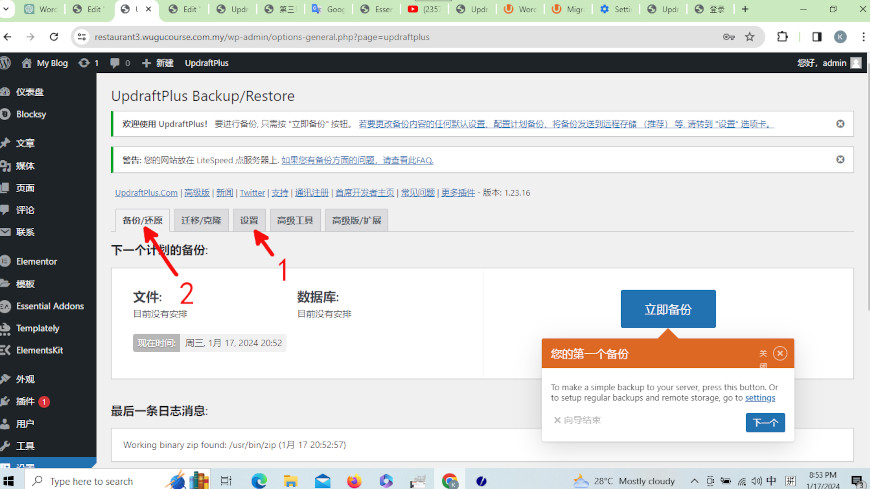
Task: Dismiss the LiteSpeed warning notice
Action: point(840,160)
